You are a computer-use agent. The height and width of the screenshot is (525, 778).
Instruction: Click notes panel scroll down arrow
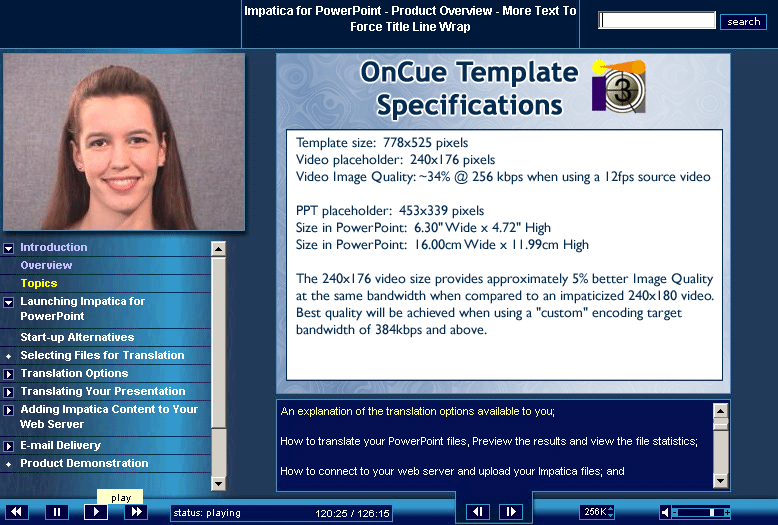tap(720, 480)
